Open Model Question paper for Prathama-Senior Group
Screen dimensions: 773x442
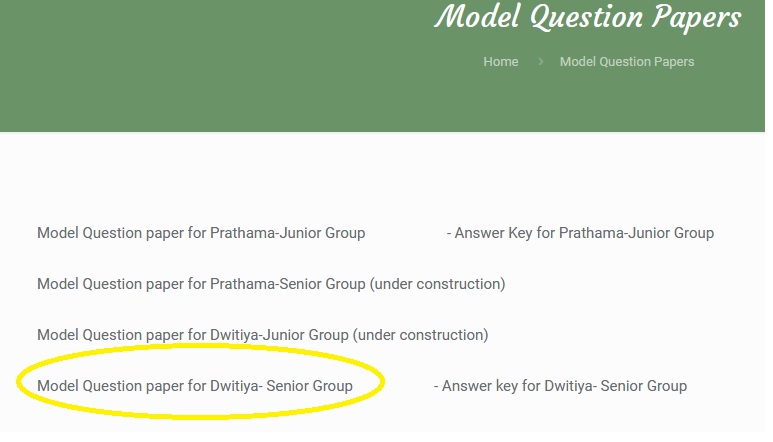202,284
